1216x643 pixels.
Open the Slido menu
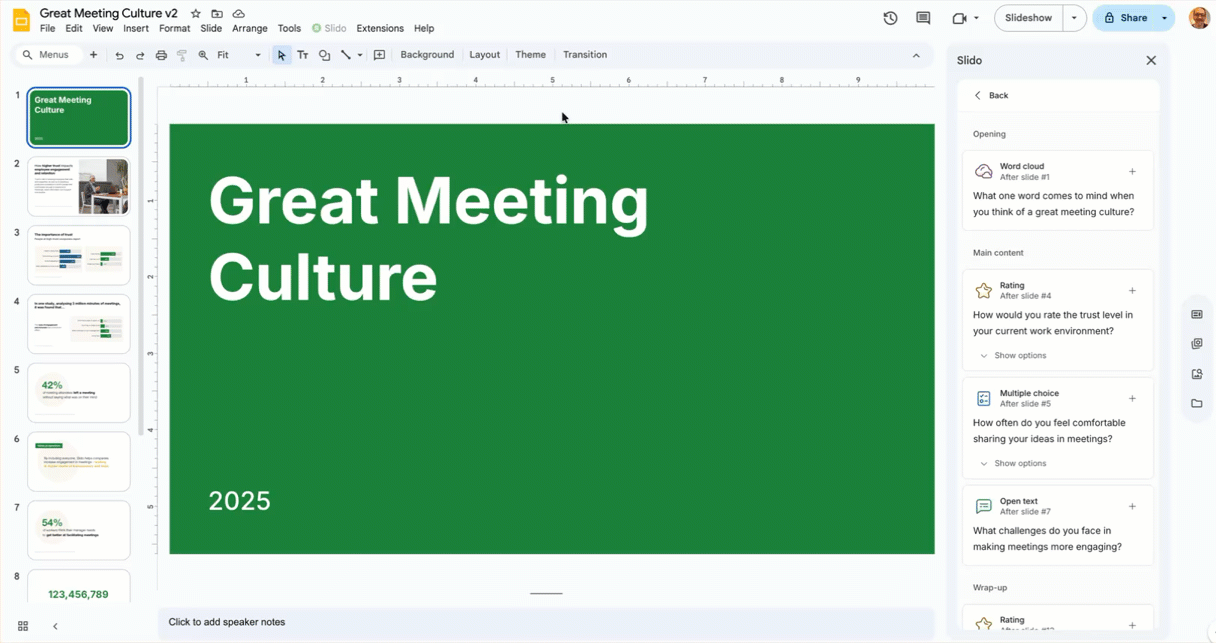[329, 29]
